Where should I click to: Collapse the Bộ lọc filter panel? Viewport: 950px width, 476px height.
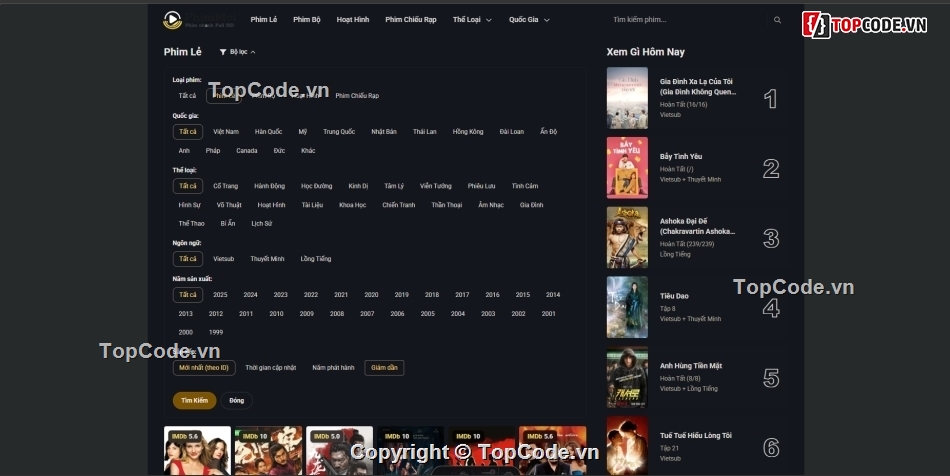point(238,52)
